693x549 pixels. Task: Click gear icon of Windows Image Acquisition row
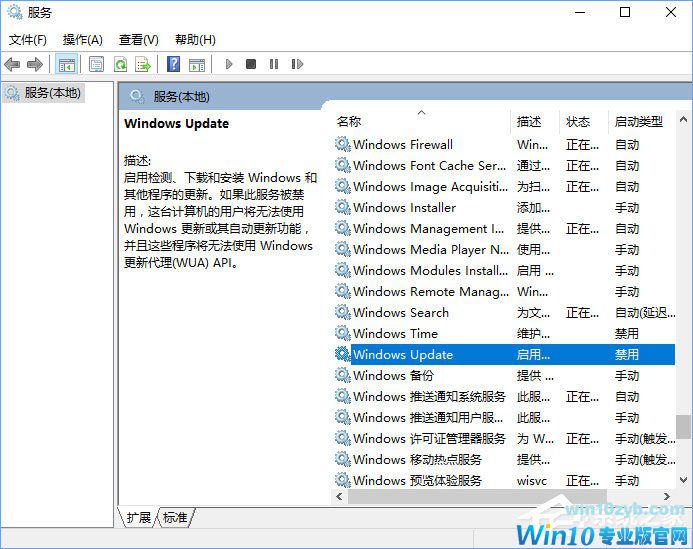(x=343, y=186)
